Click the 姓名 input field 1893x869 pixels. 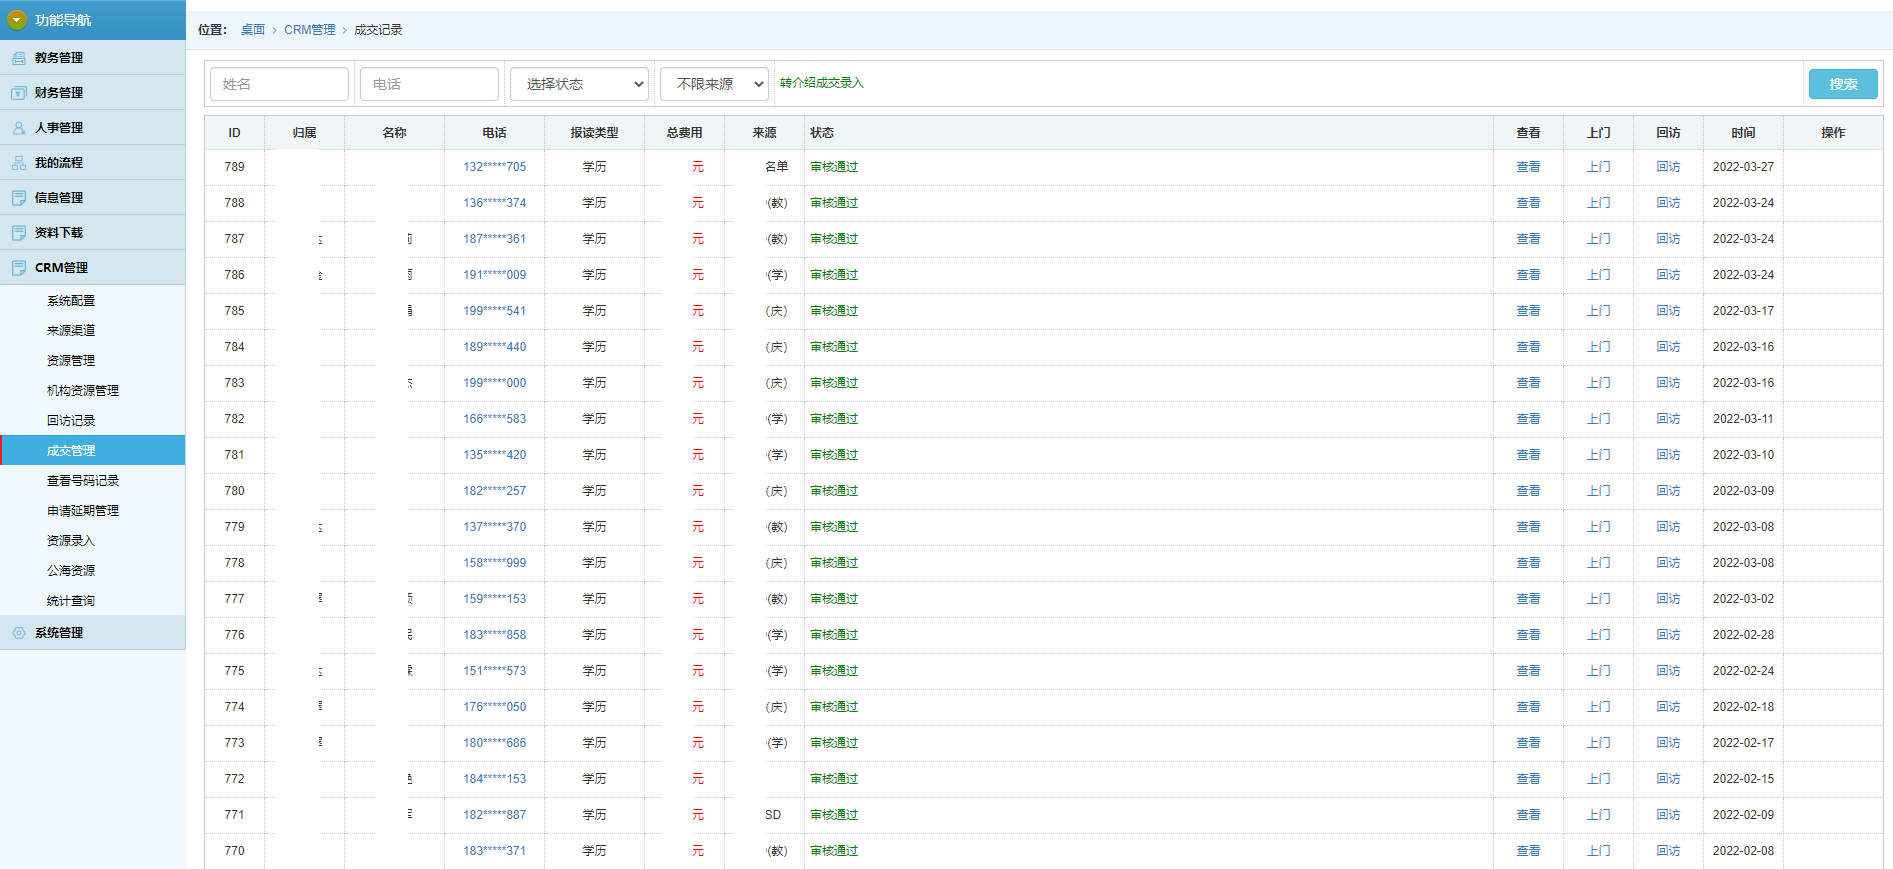[279, 84]
